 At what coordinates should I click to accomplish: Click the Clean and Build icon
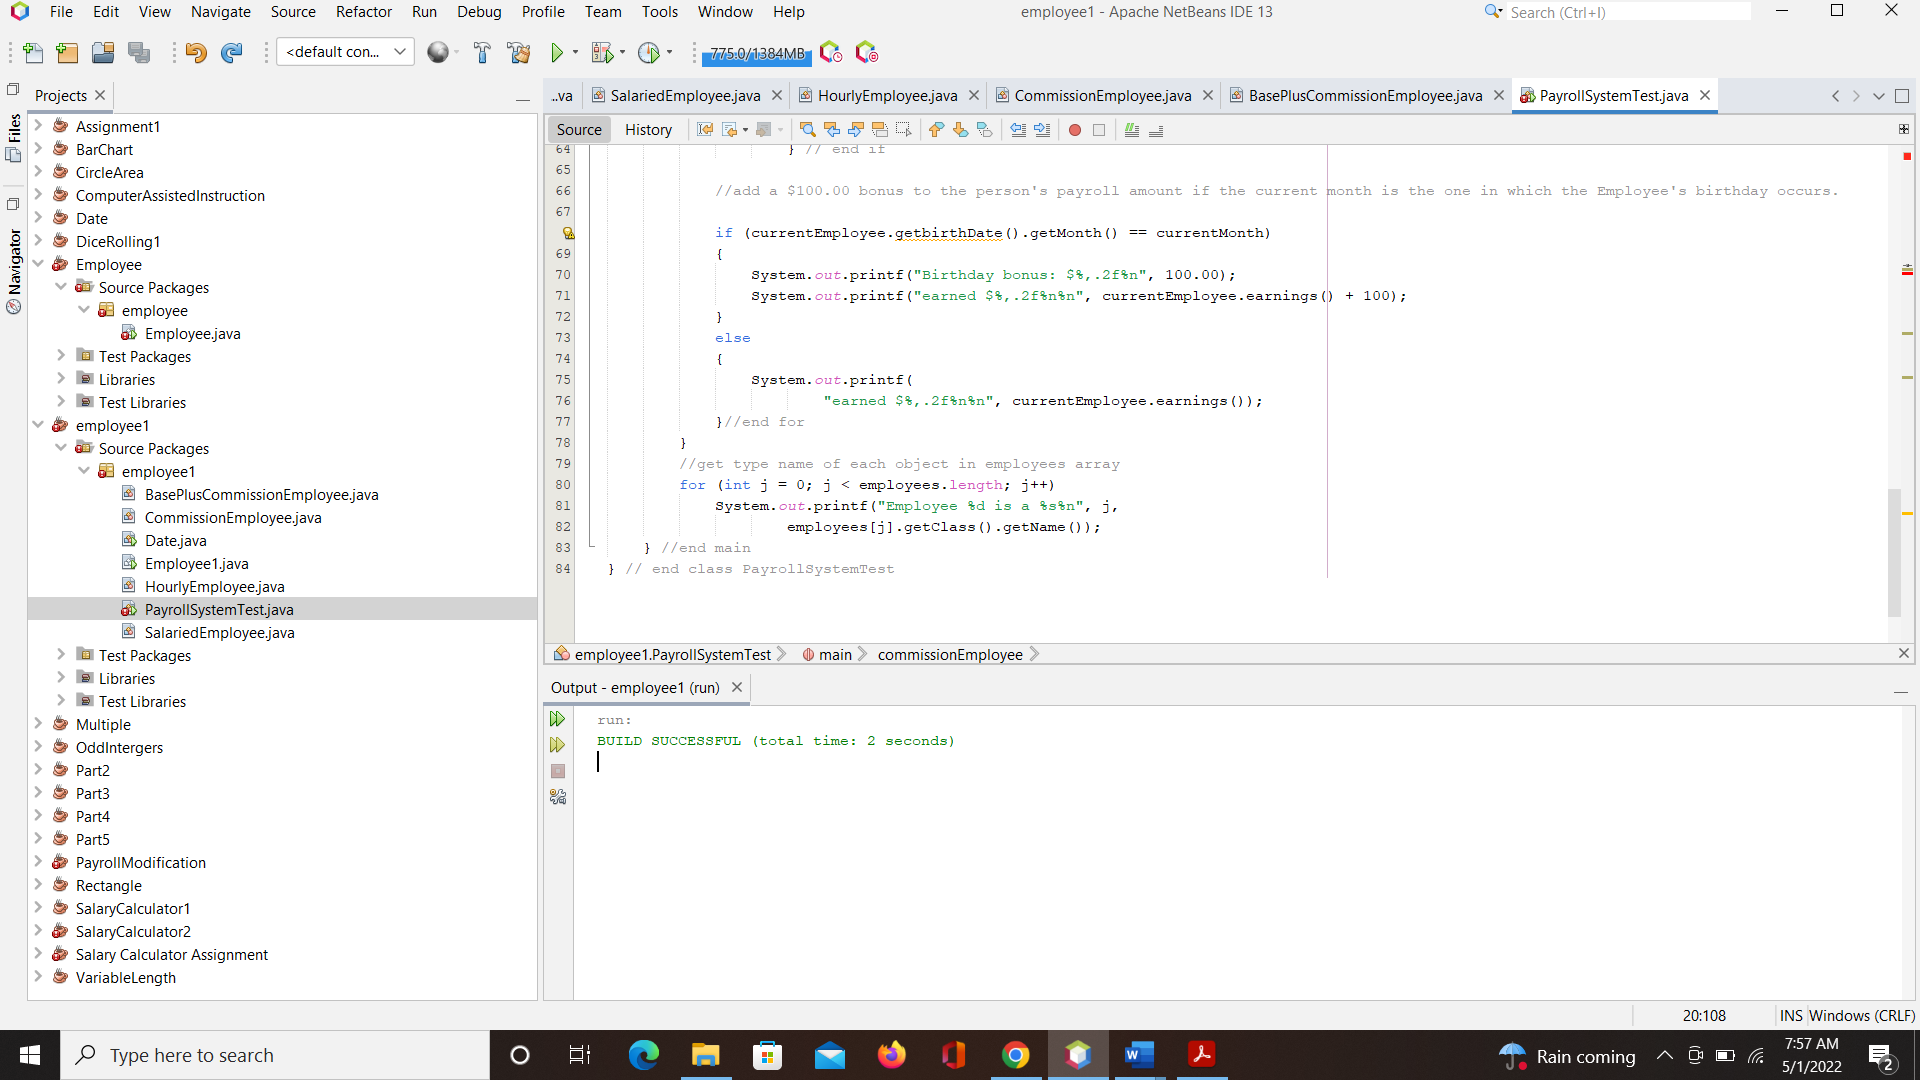519,52
